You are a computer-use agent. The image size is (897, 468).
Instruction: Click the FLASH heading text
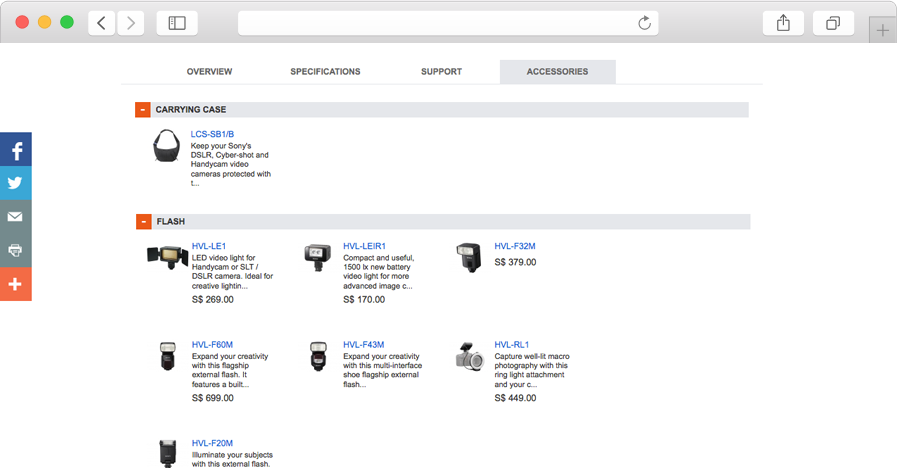coord(171,221)
